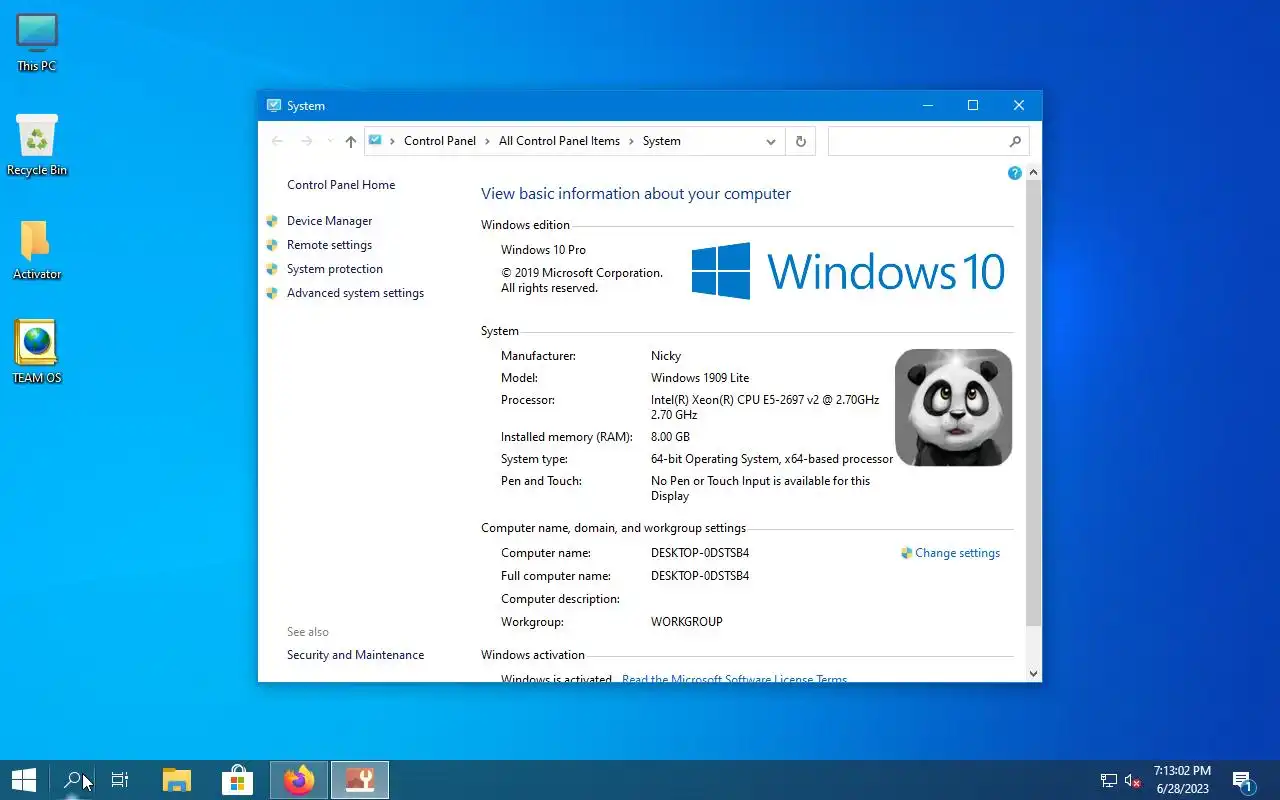The image size is (1280, 800).
Task: Click the Control Panel breadcrumb
Action: [x=440, y=141]
